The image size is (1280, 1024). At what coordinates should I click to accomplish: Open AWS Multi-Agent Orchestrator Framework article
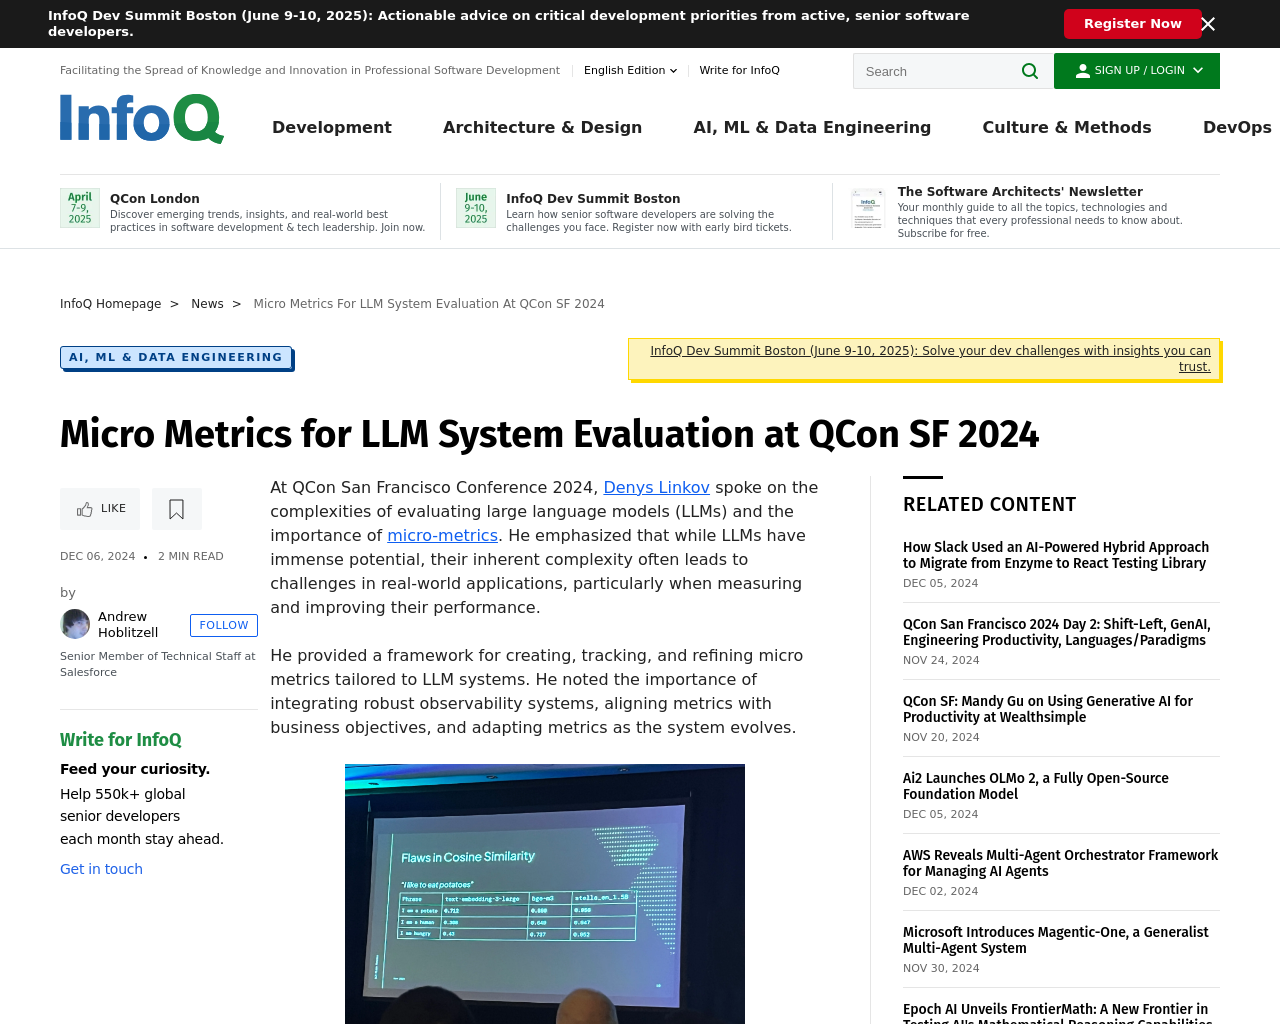tap(1060, 863)
